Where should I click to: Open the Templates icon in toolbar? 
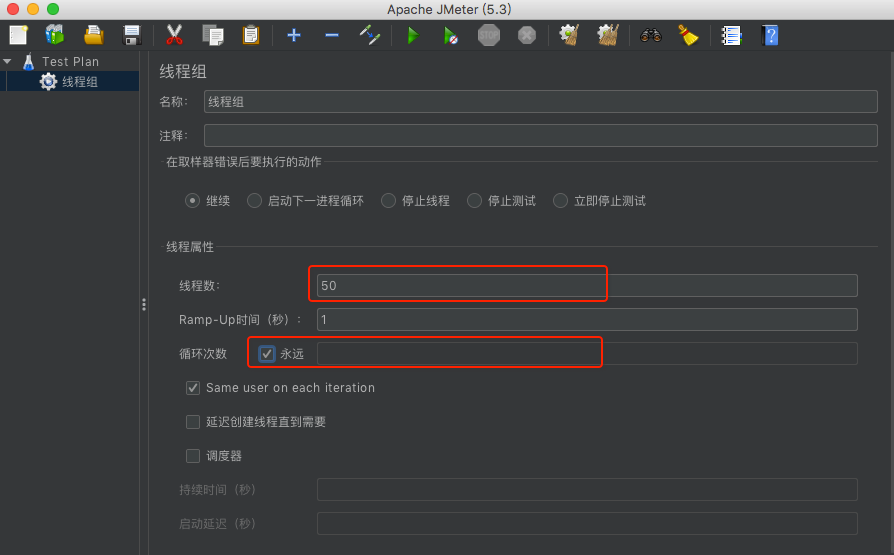pos(55,35)
